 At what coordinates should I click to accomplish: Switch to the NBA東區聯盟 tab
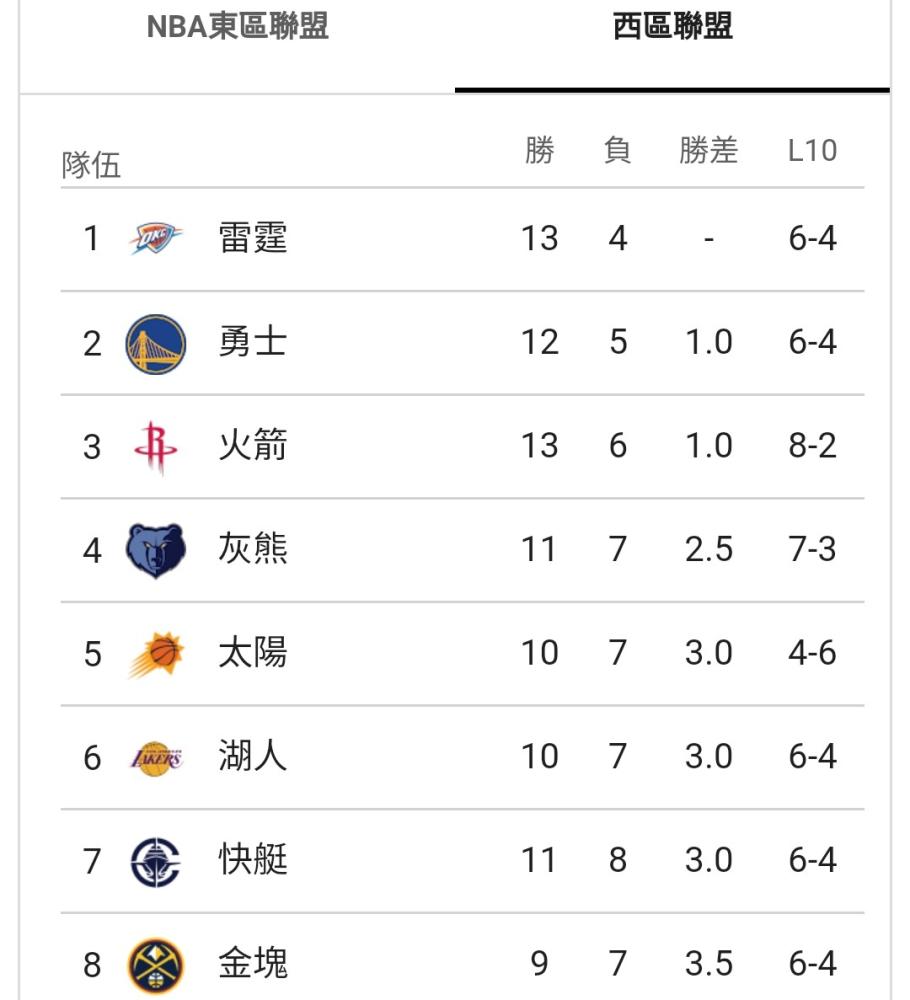237,27
